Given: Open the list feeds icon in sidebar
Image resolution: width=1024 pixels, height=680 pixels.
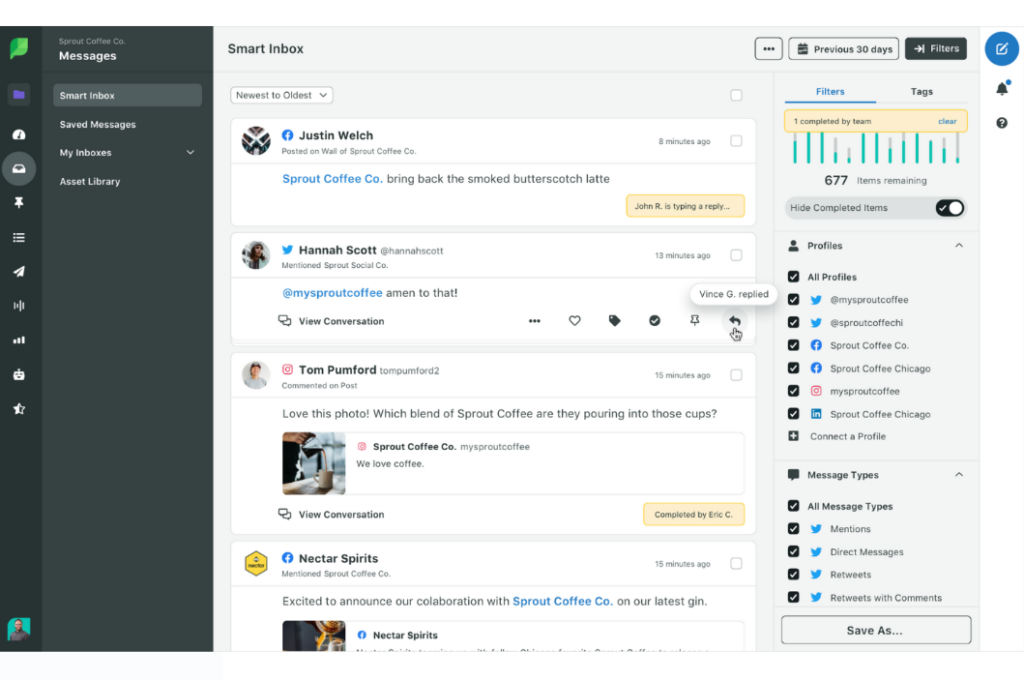Looking at the screenshot, I should (x=19, y=237).
